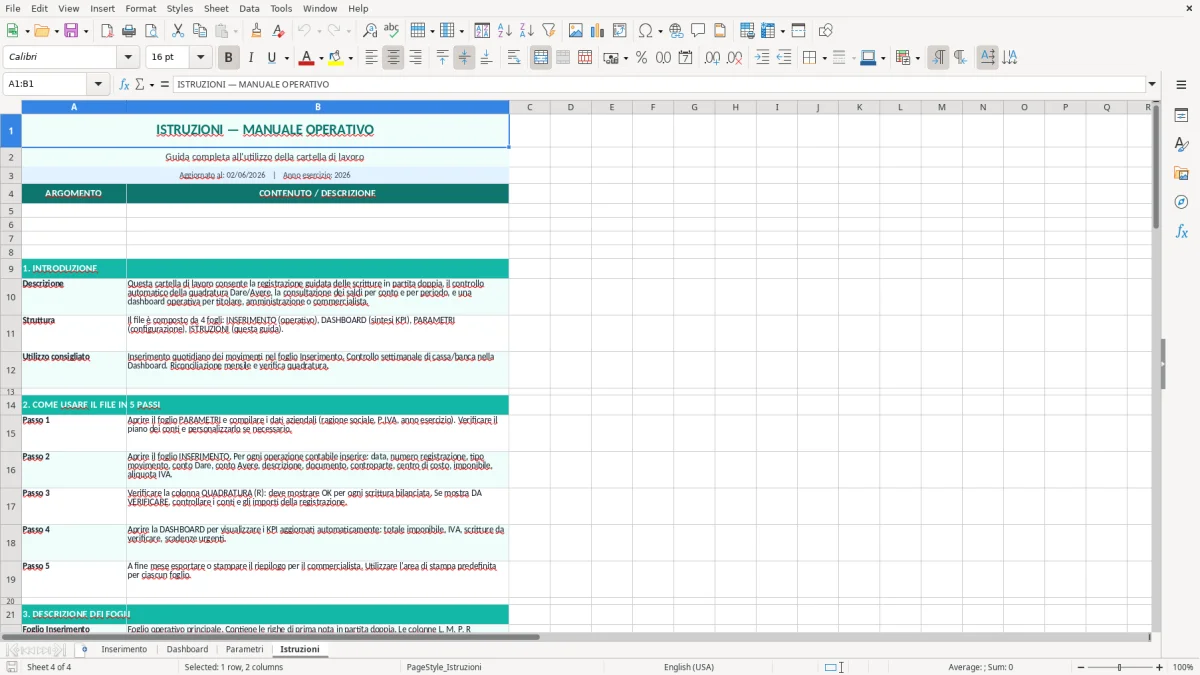
Task: Open the sidebar Navigator compass icon
Action: (1181, 202)
